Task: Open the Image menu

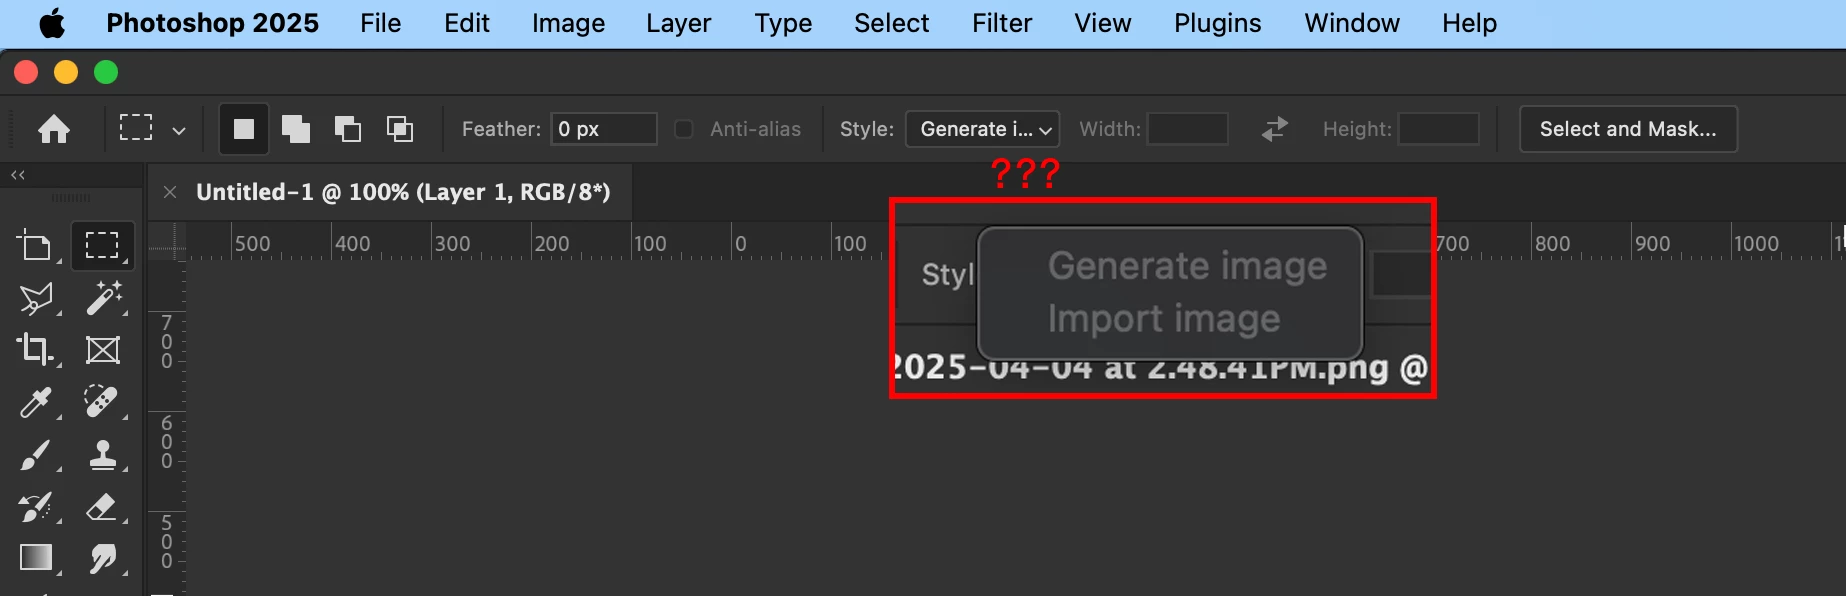Action: point(568,23)
